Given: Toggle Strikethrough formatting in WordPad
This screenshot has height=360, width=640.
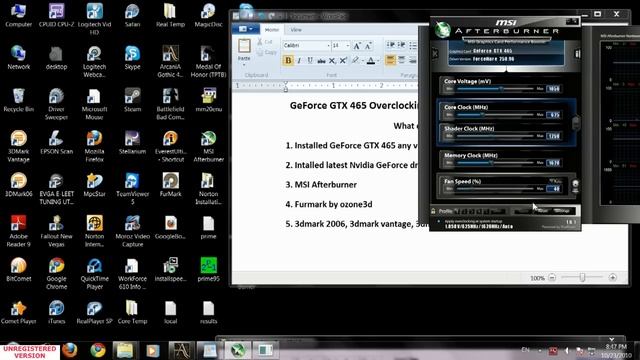Looking at the screenshot, I should pos(322,61).
